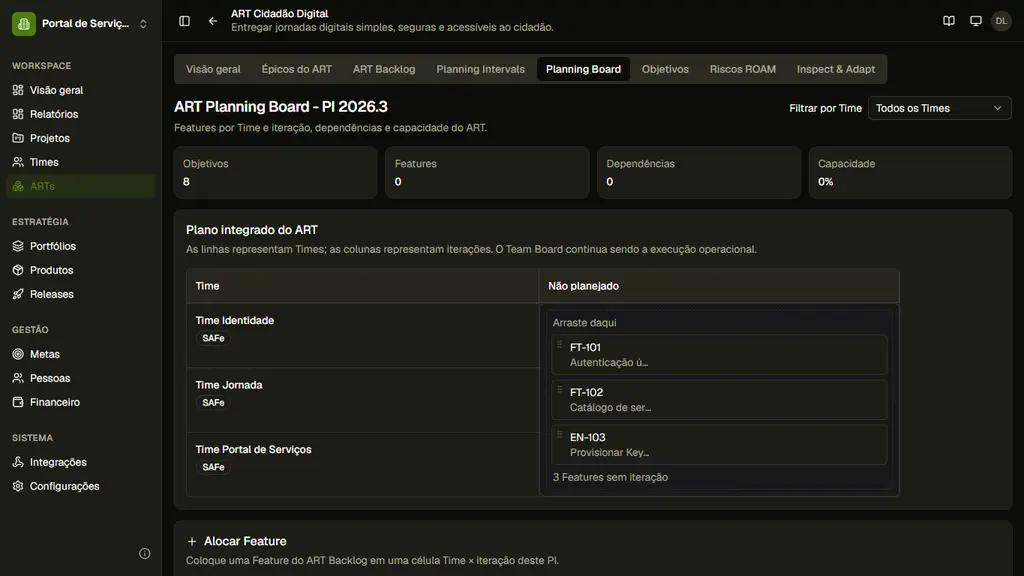The height and width of the screenshot is (576, 1024).
Task: Select the Planning Board tab
Action: [583, 69]
